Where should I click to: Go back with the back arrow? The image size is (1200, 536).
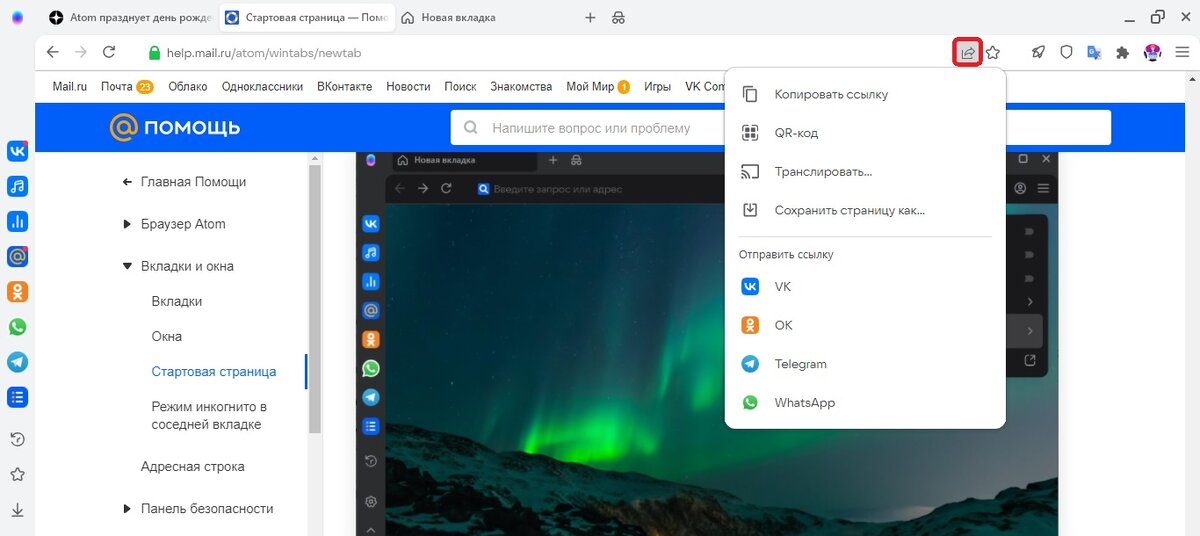[53, 52]
